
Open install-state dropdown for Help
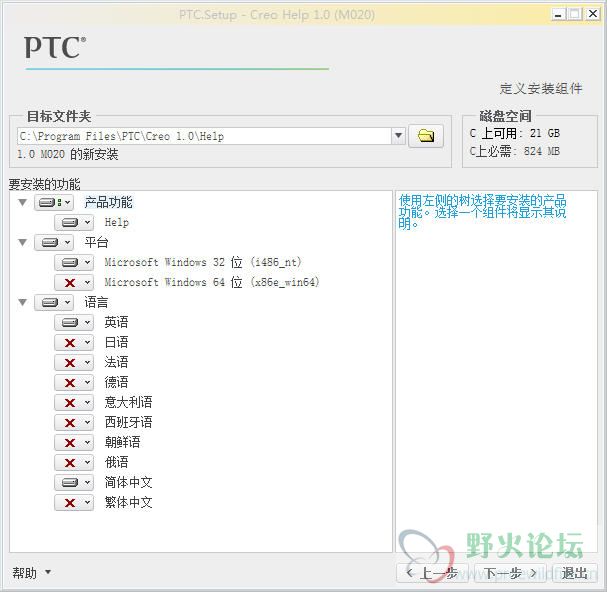74,222
